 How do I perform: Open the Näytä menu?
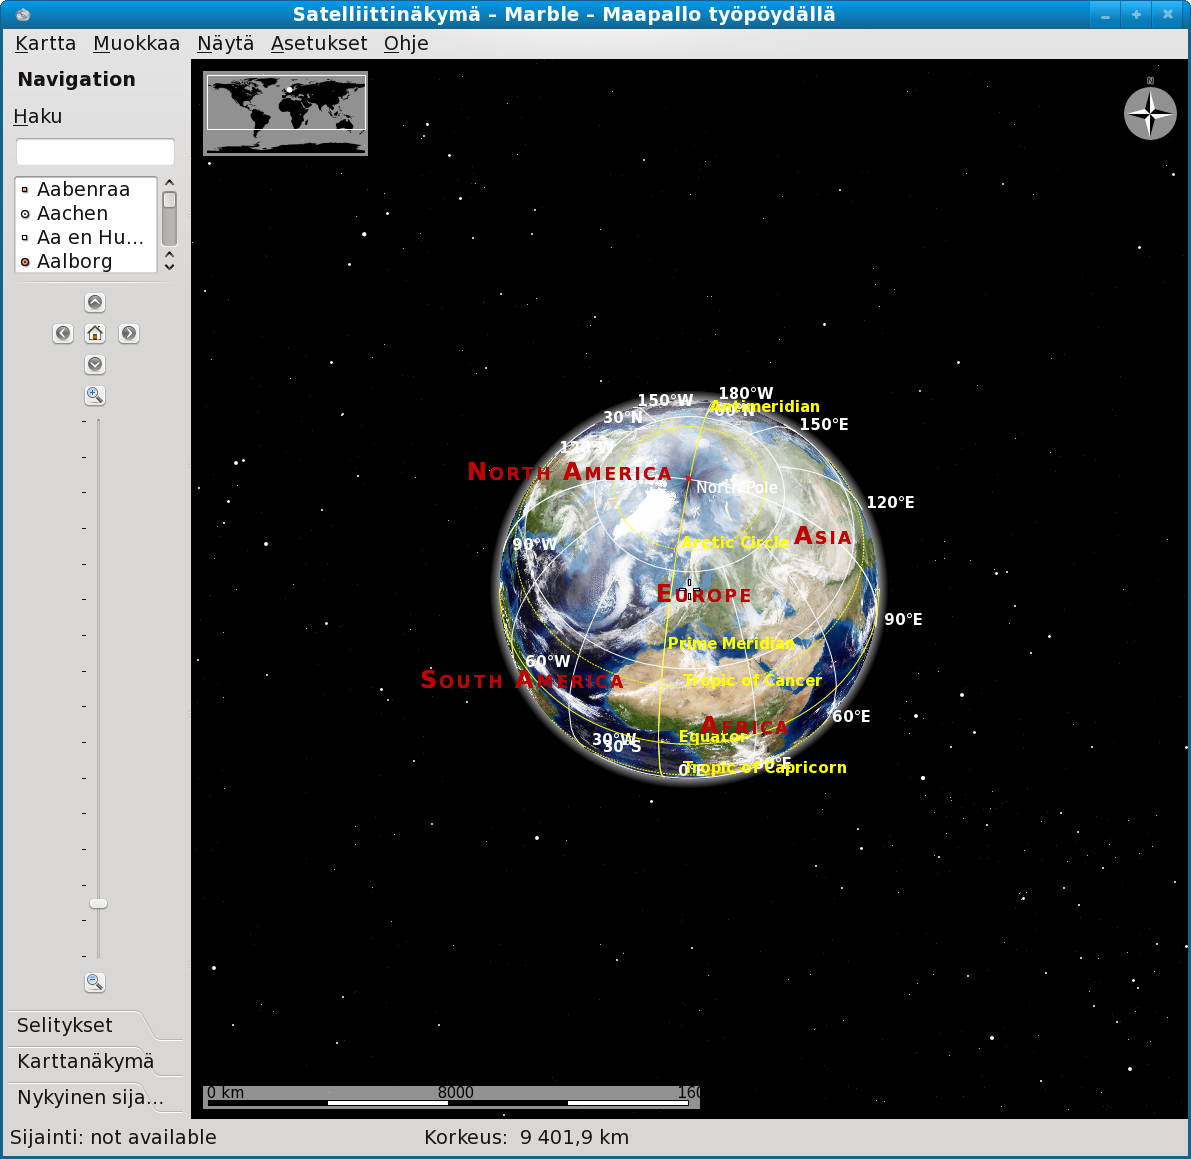coord(225,43)
